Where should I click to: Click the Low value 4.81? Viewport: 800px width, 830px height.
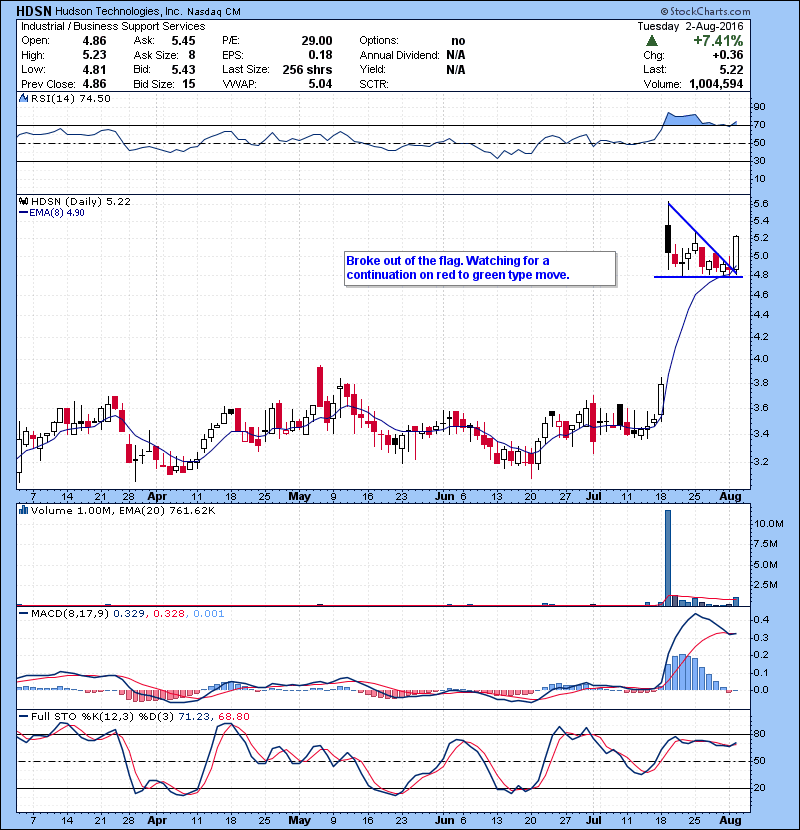[94, 69]
